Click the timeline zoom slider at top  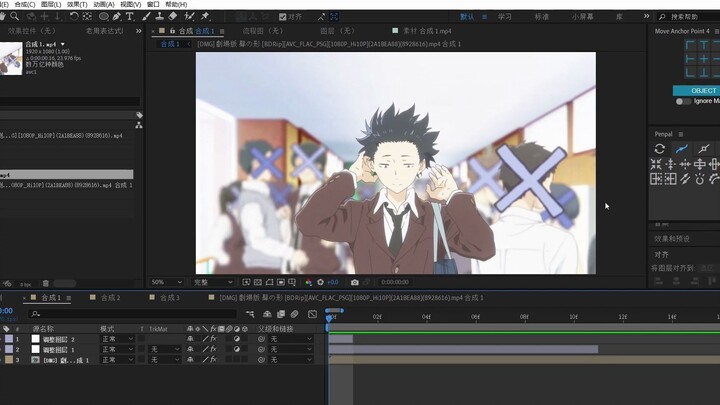point(335,310)
